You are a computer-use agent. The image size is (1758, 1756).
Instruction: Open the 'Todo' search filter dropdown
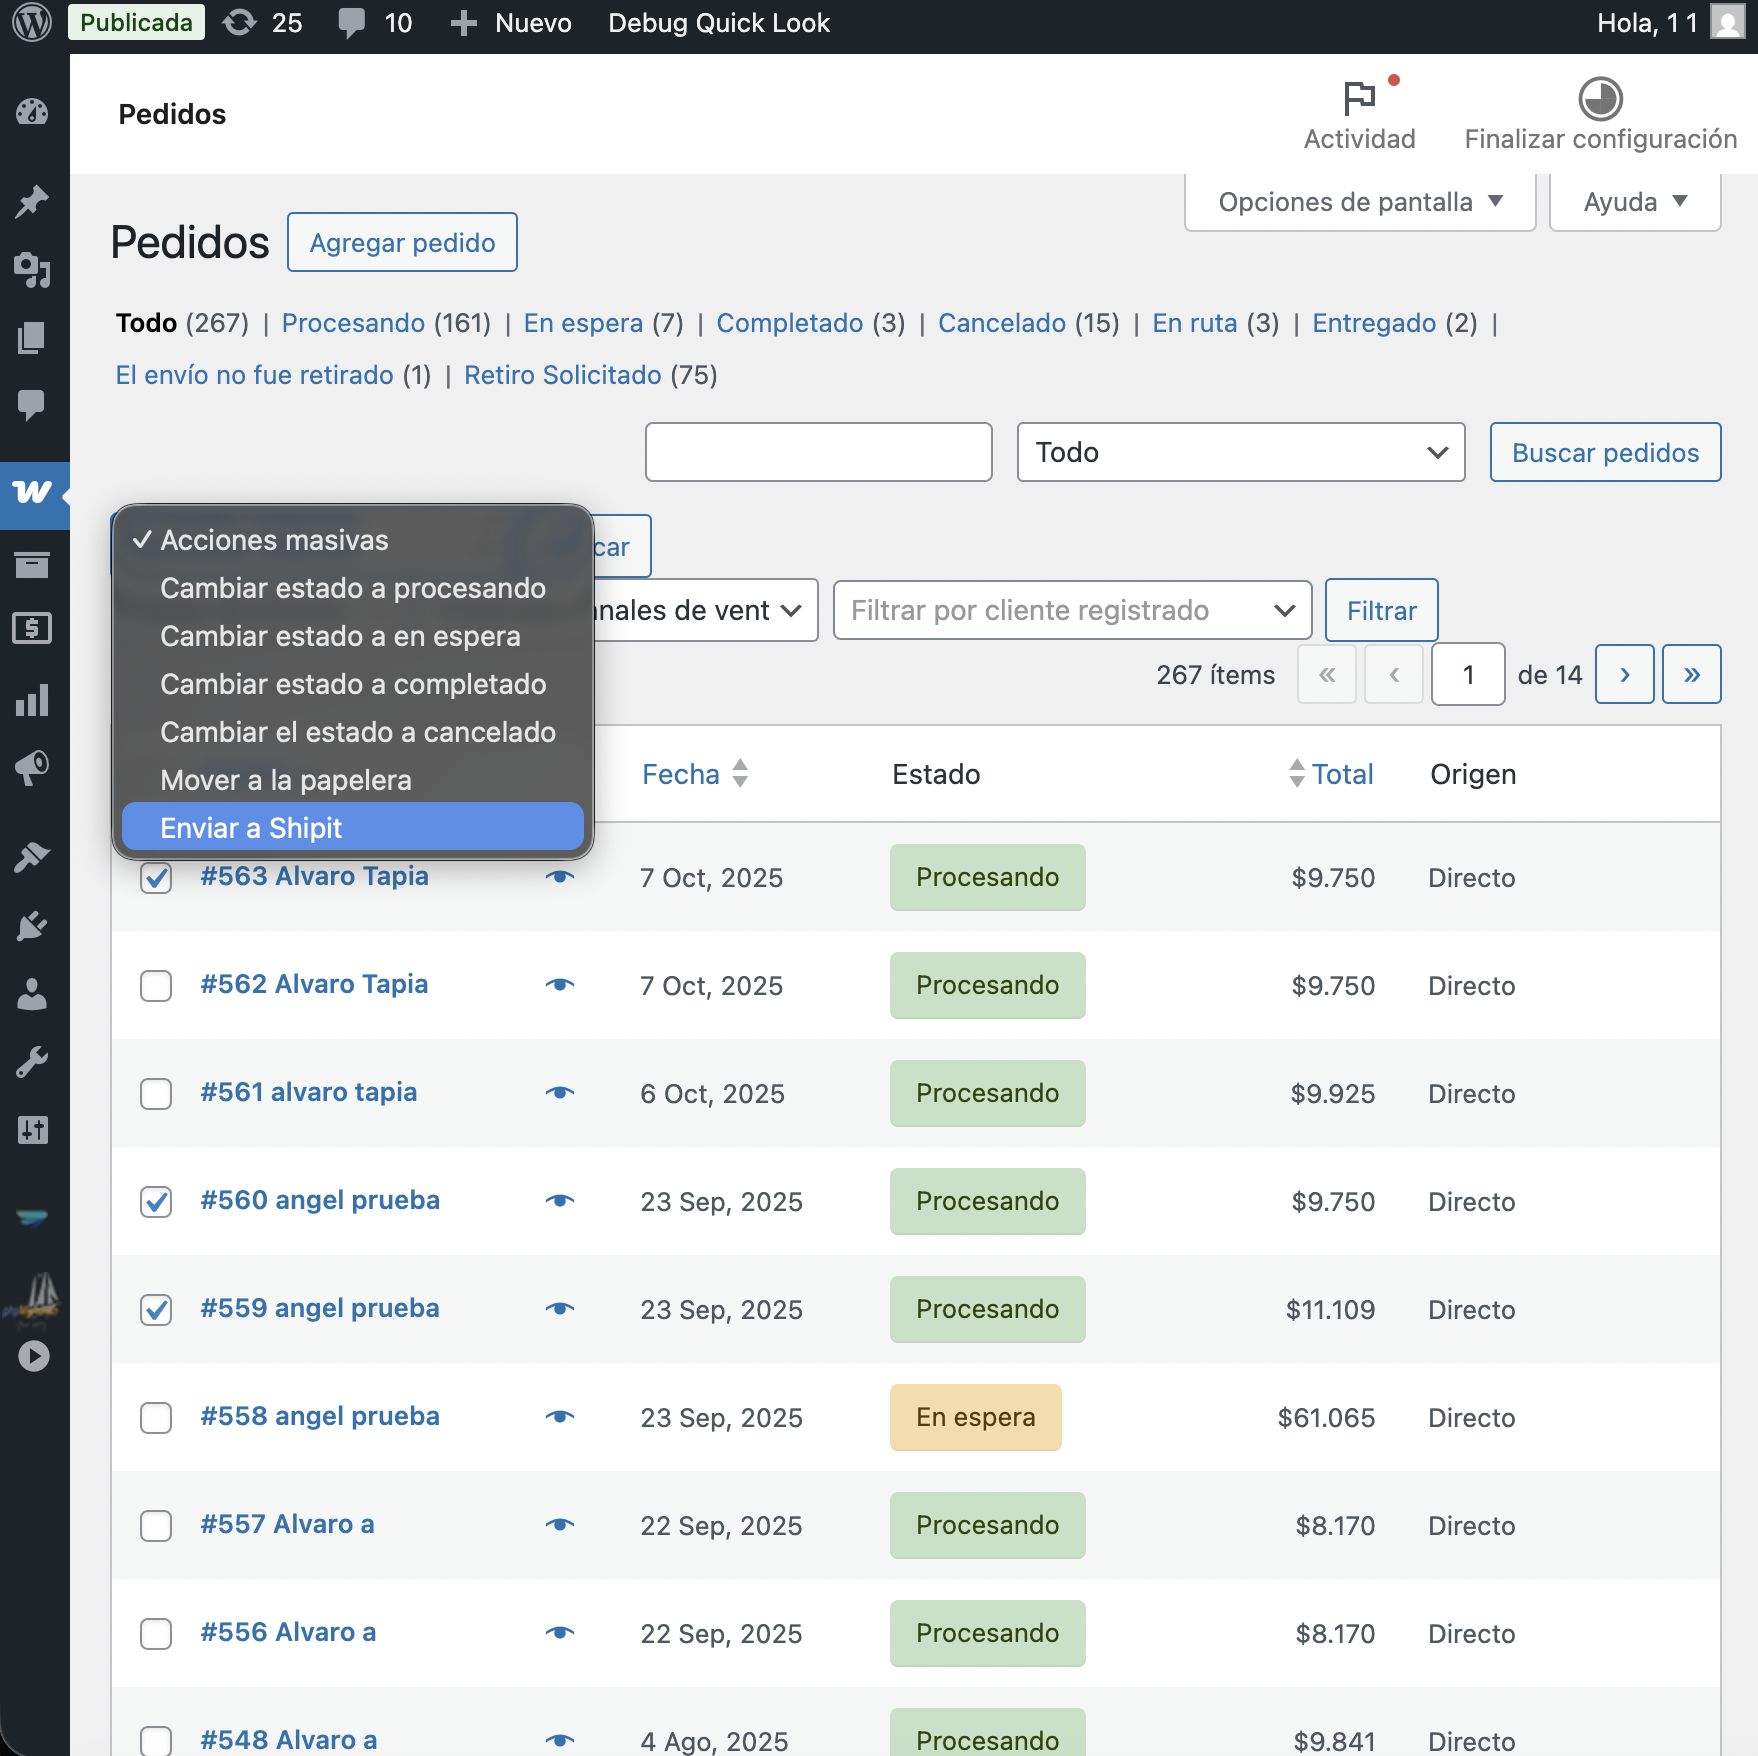click(1240, 452)
